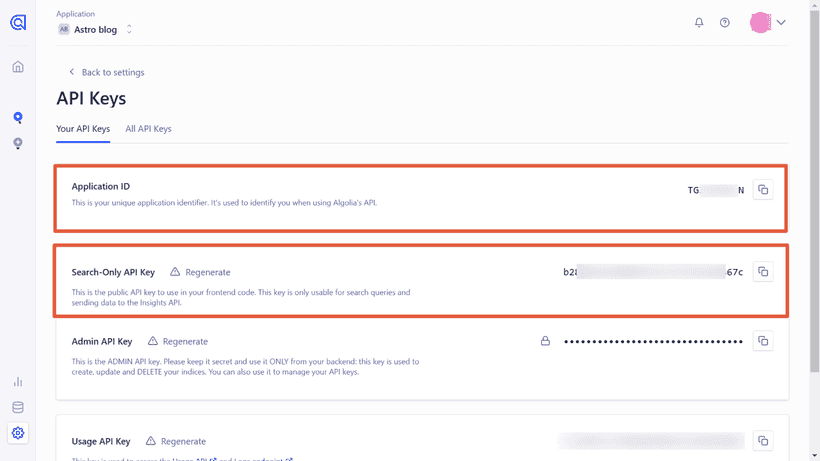This screenshot has height=461, width=820.
Task: Open the Search product icon in the sidebar
Action: (x=18, y=118)
